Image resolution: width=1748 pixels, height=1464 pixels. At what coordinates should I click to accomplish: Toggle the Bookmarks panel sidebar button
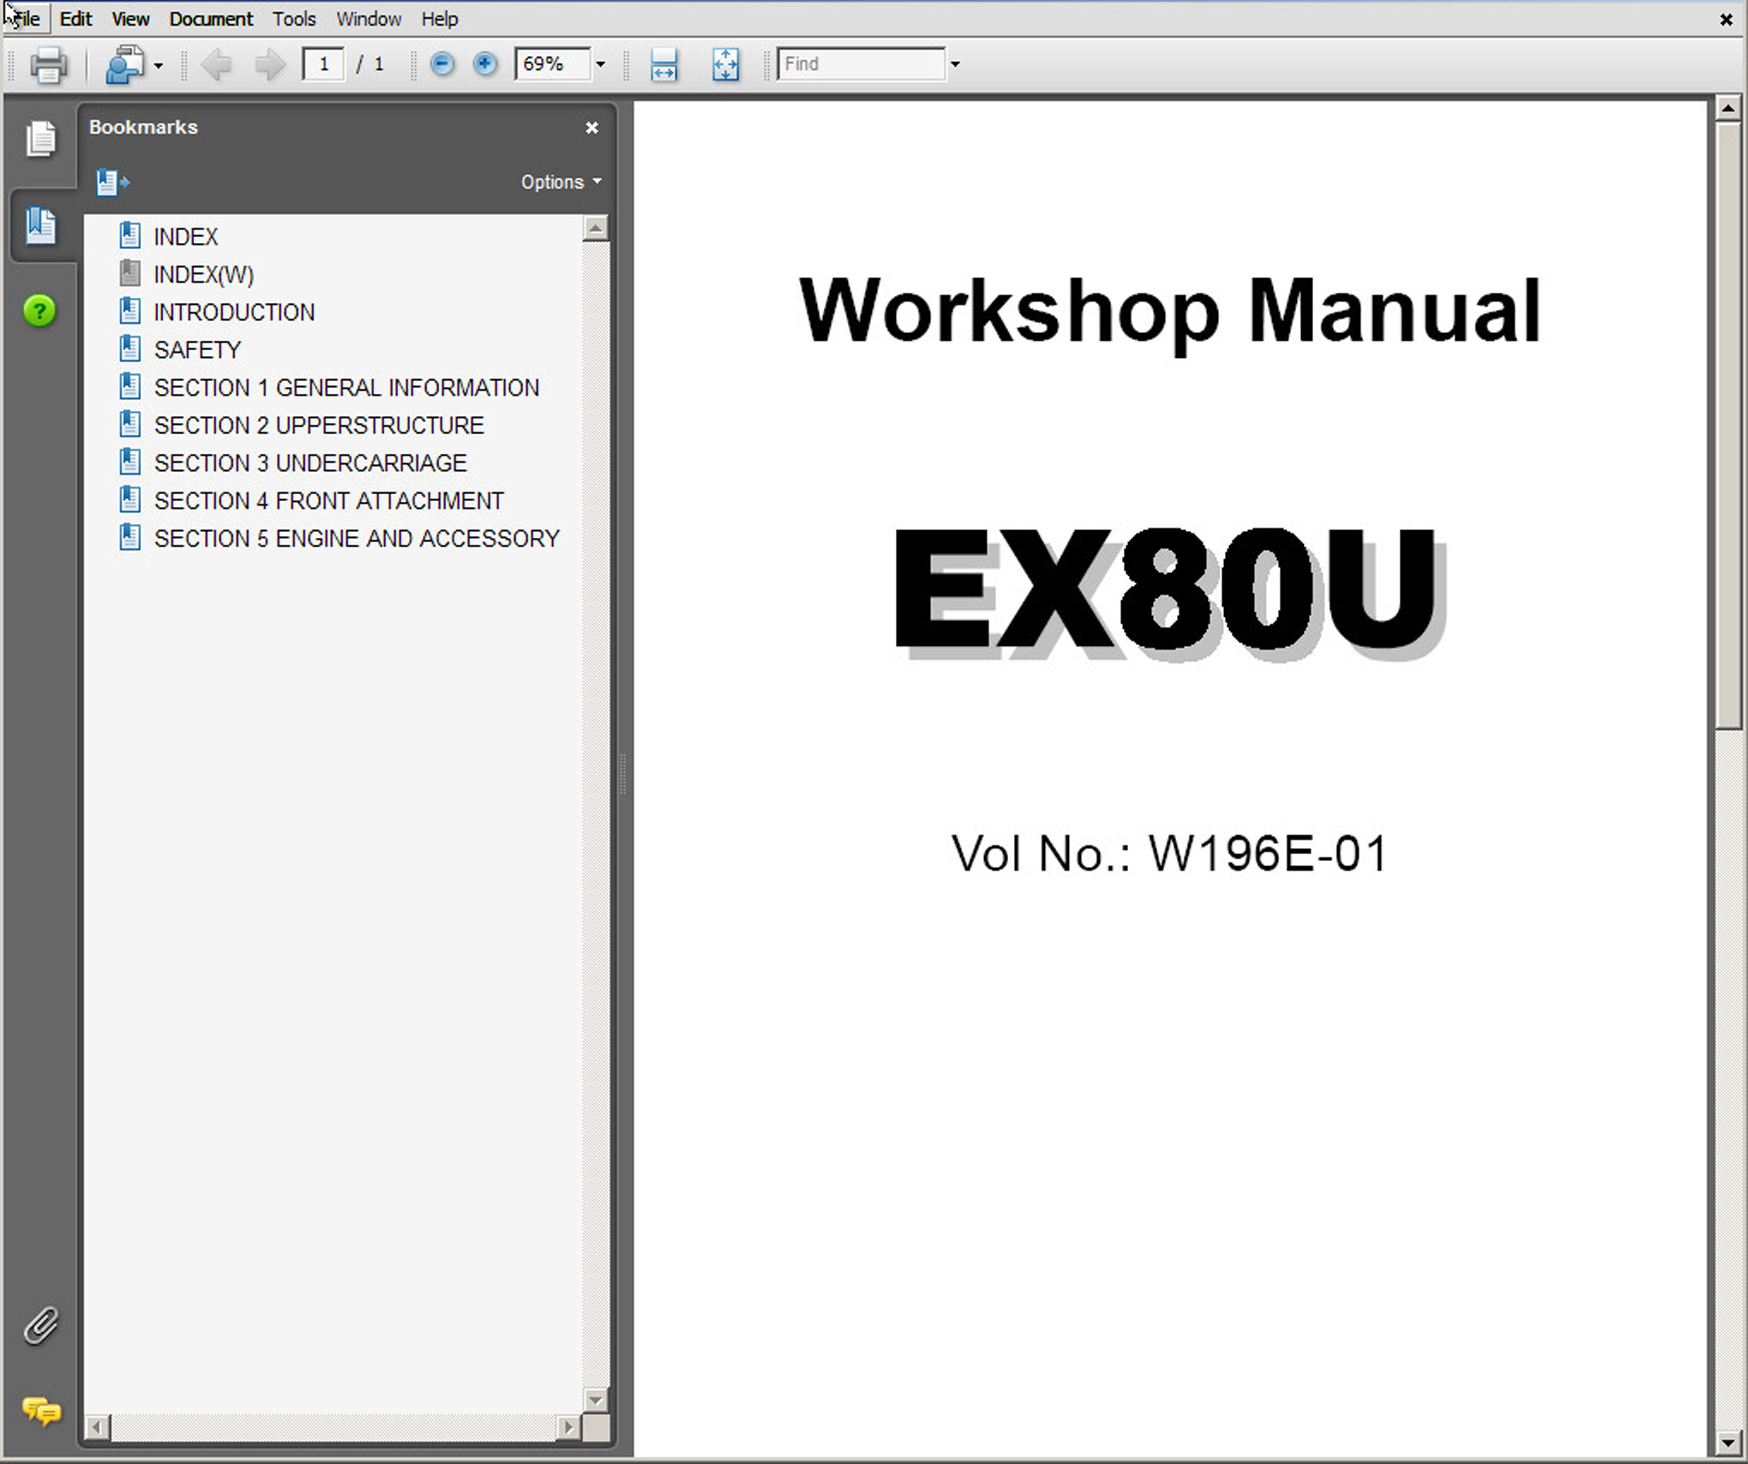point(41,225)
